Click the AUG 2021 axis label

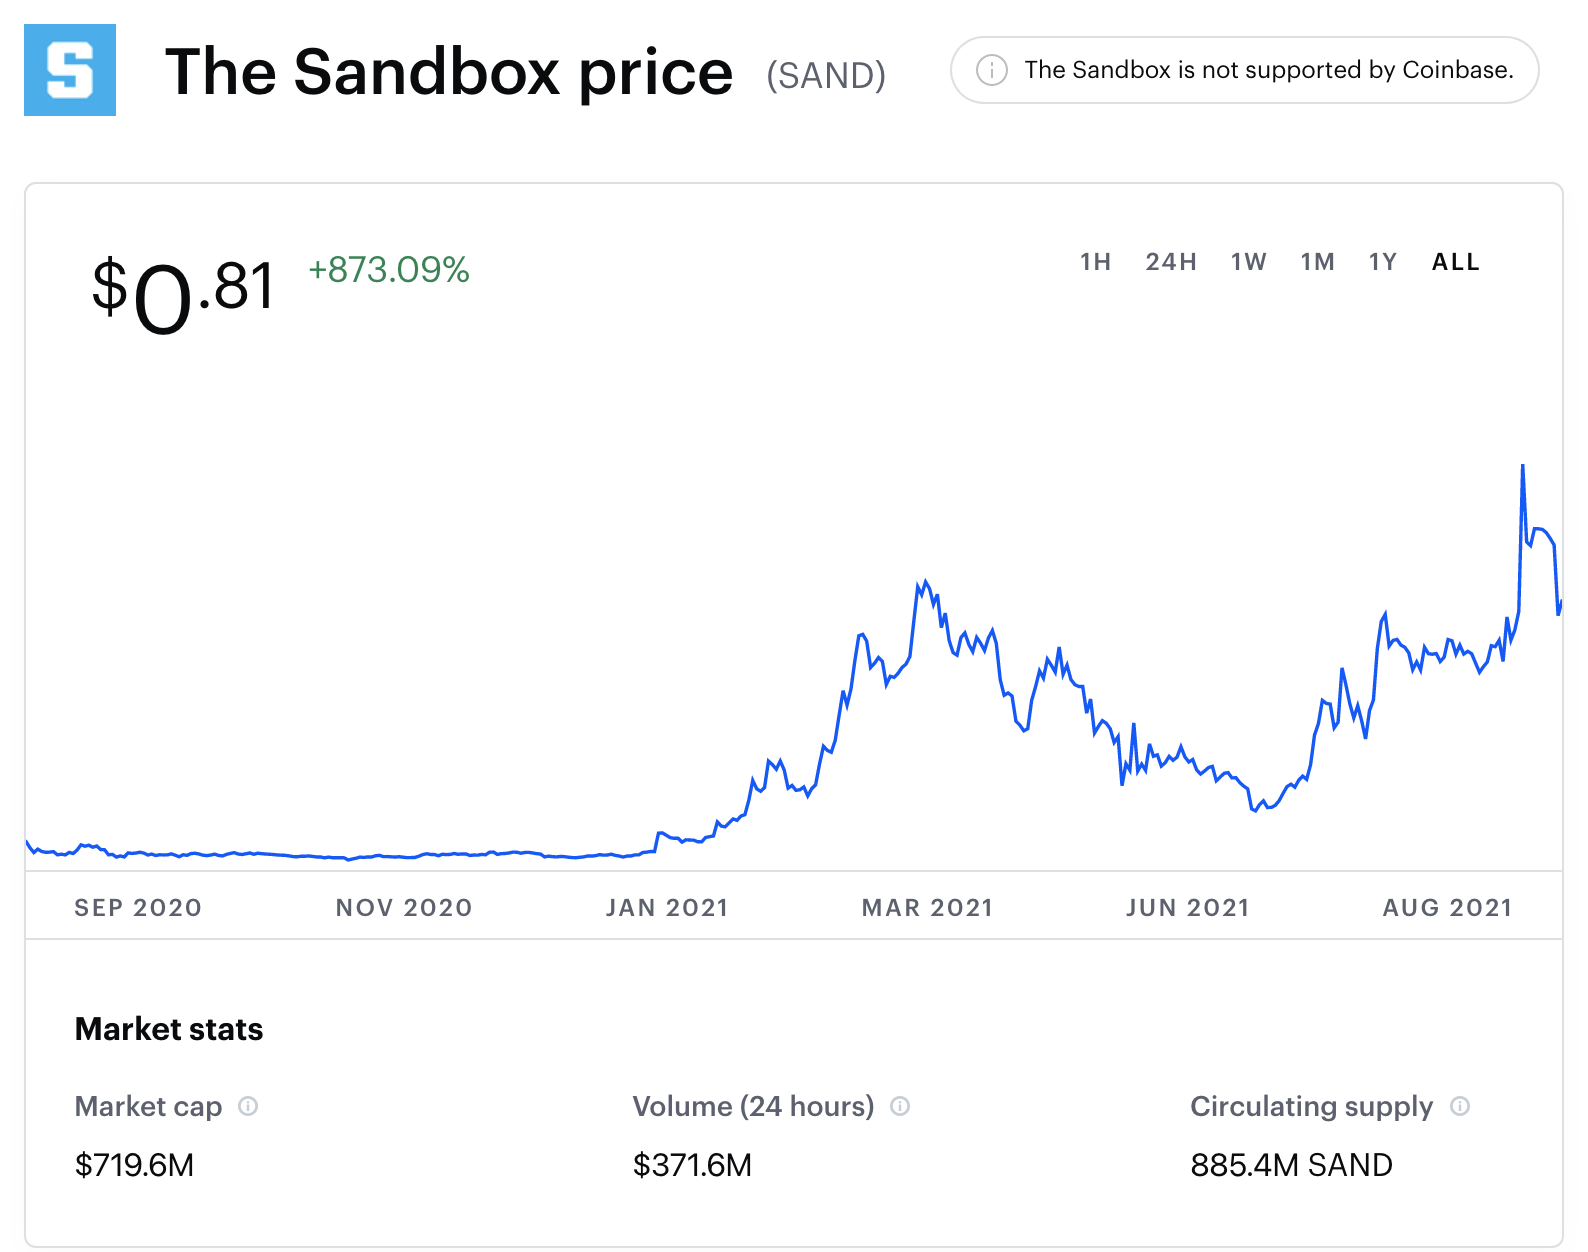[1447, 908]
